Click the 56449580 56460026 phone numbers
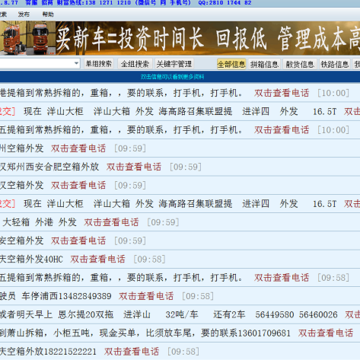Screen dimensions: 360x360 point(297,315)
